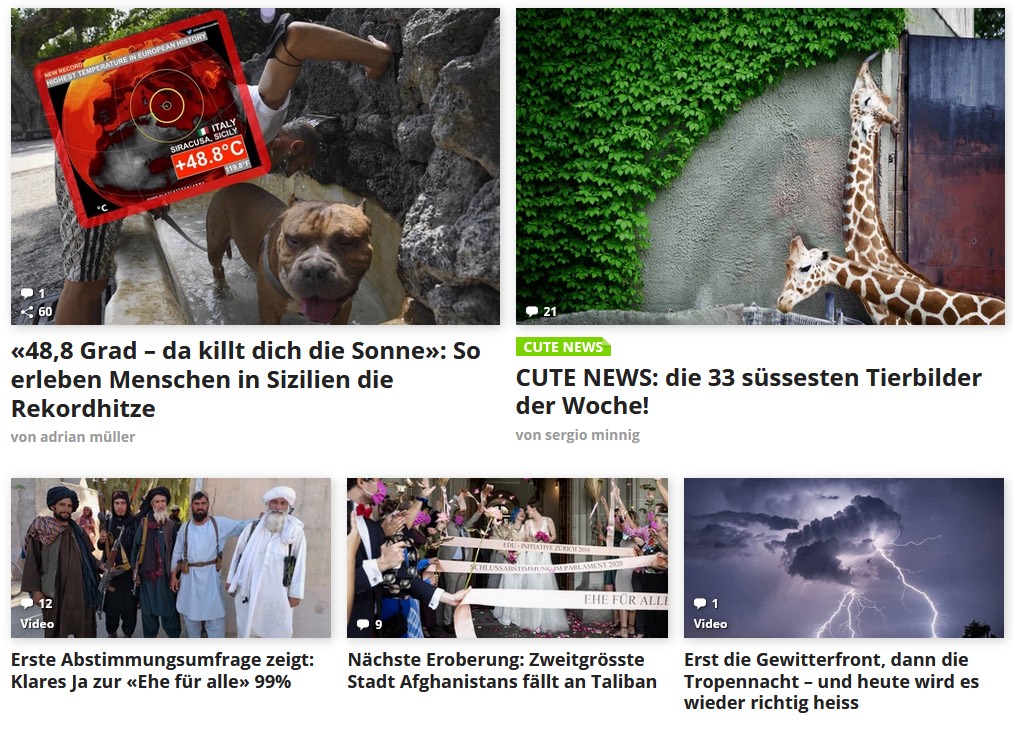Click Video label on Taliban fighters image
1013x731 pixels.
pyautogui.click(x=37, y=624)
